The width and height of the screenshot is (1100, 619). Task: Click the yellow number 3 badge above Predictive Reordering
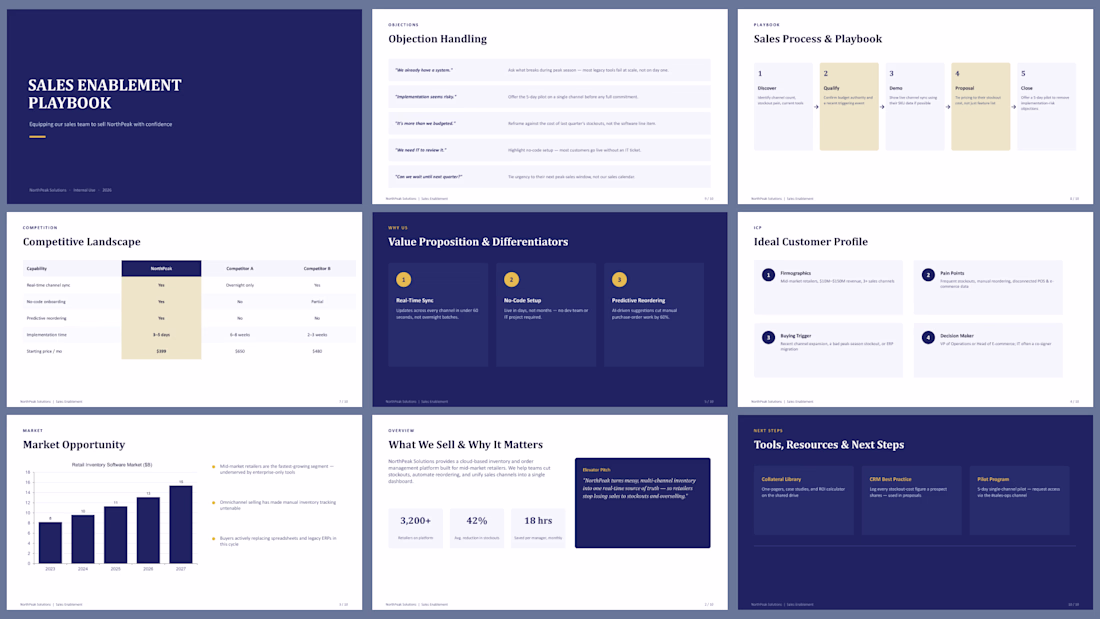619,279
